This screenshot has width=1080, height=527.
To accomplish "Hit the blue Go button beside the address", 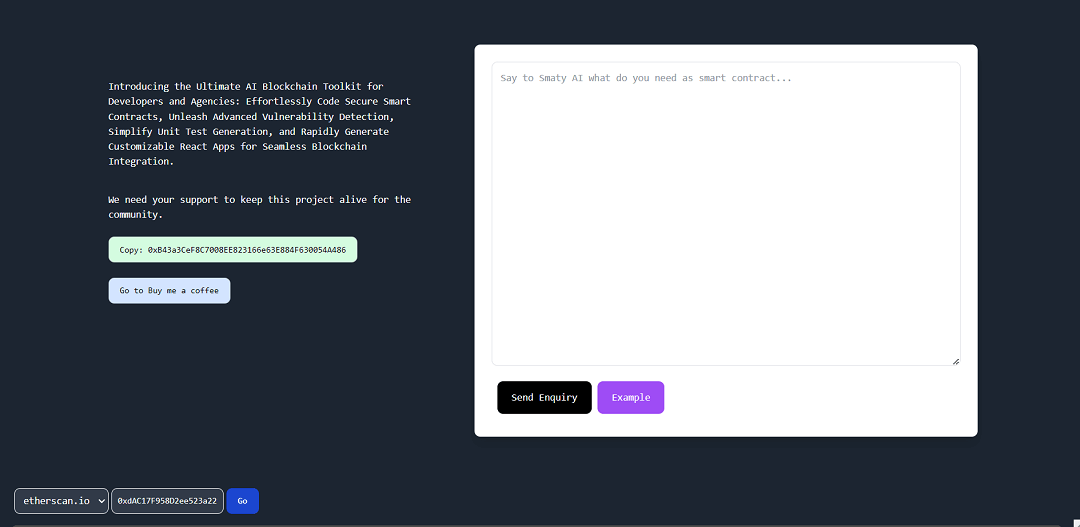I will [x=242, y=501].
